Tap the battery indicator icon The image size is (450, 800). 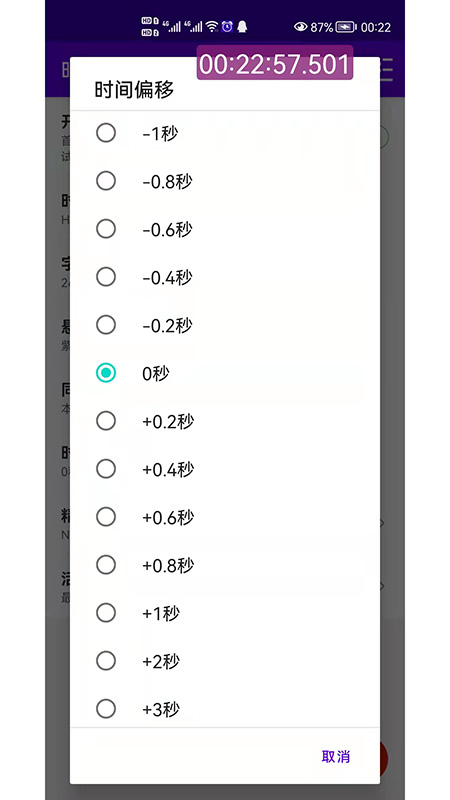[x=346, y=27]
